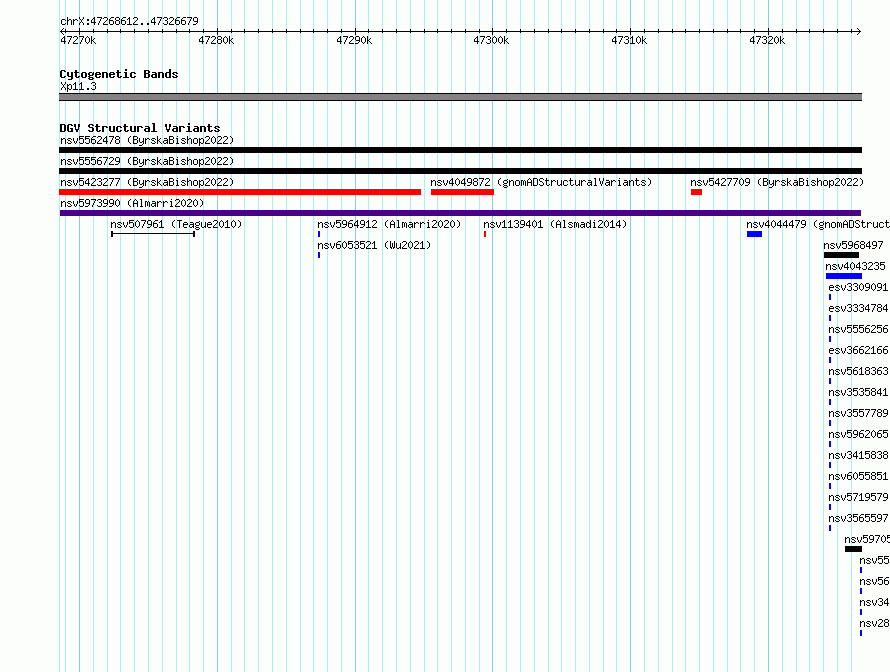Click the nsv5423277 (ByrskaBishop2022) label
Viewport: 890px width, 672px height.
point(147,182)
